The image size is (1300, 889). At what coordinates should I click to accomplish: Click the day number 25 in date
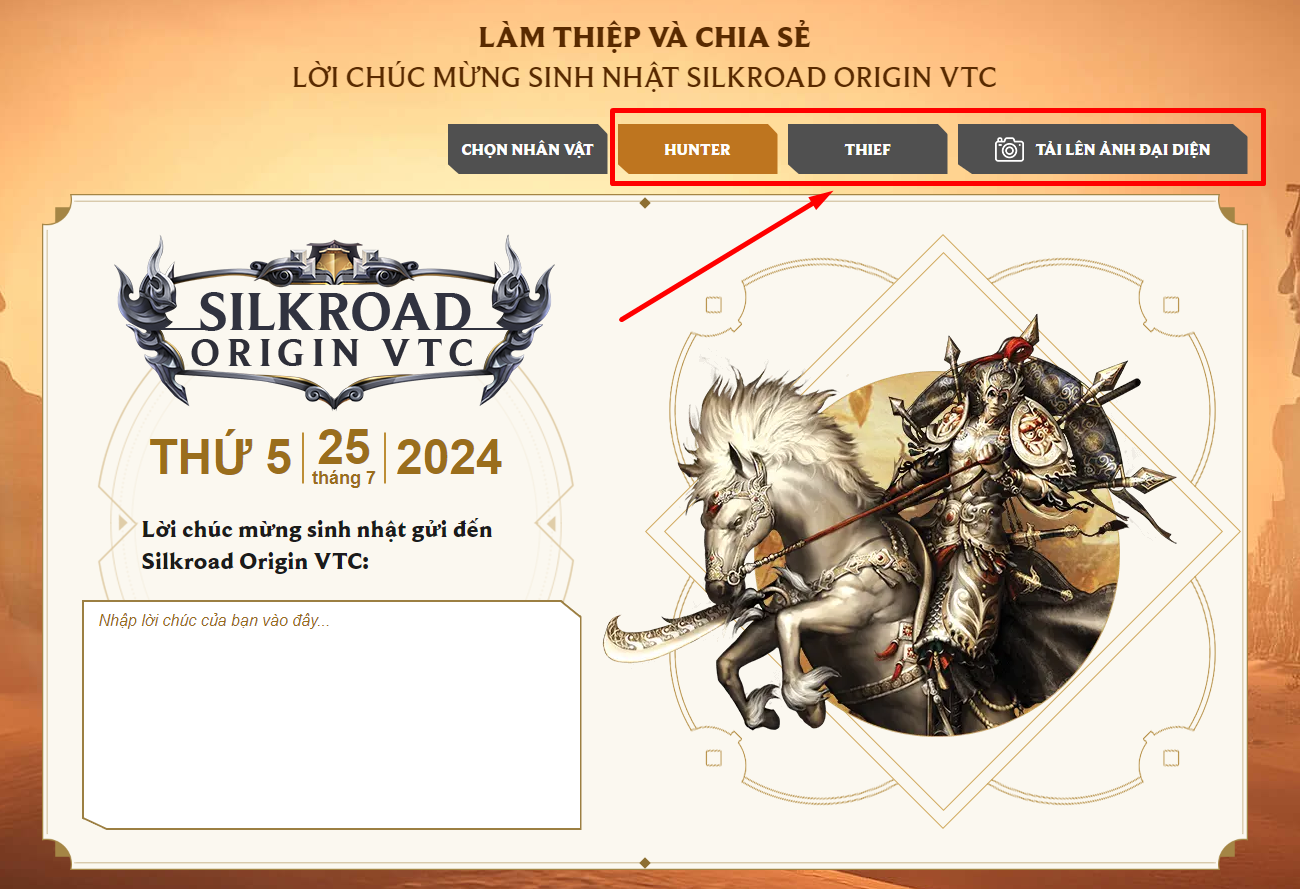click(344, 447)
